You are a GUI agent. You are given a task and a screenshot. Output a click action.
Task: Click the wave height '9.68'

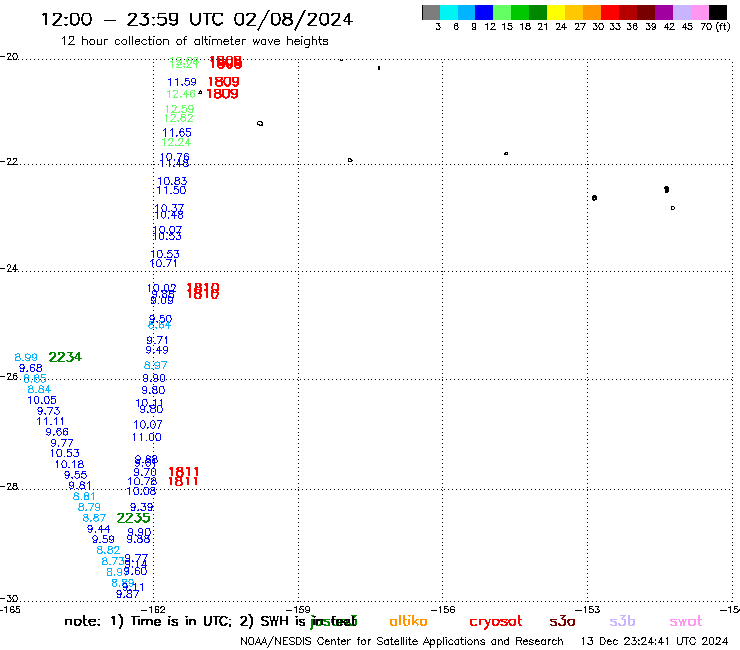31,368
